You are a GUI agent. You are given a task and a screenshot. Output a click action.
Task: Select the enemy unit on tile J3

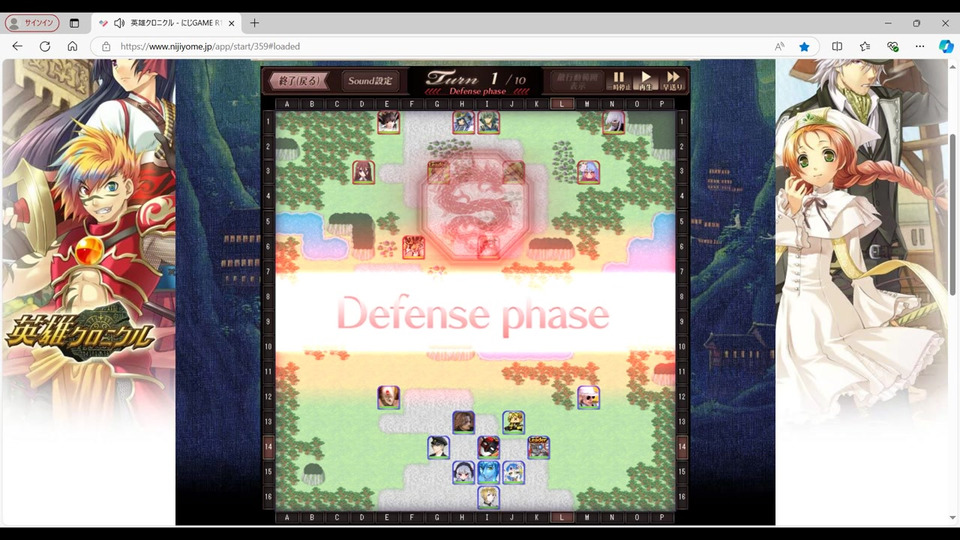click(x=513, y=172)
